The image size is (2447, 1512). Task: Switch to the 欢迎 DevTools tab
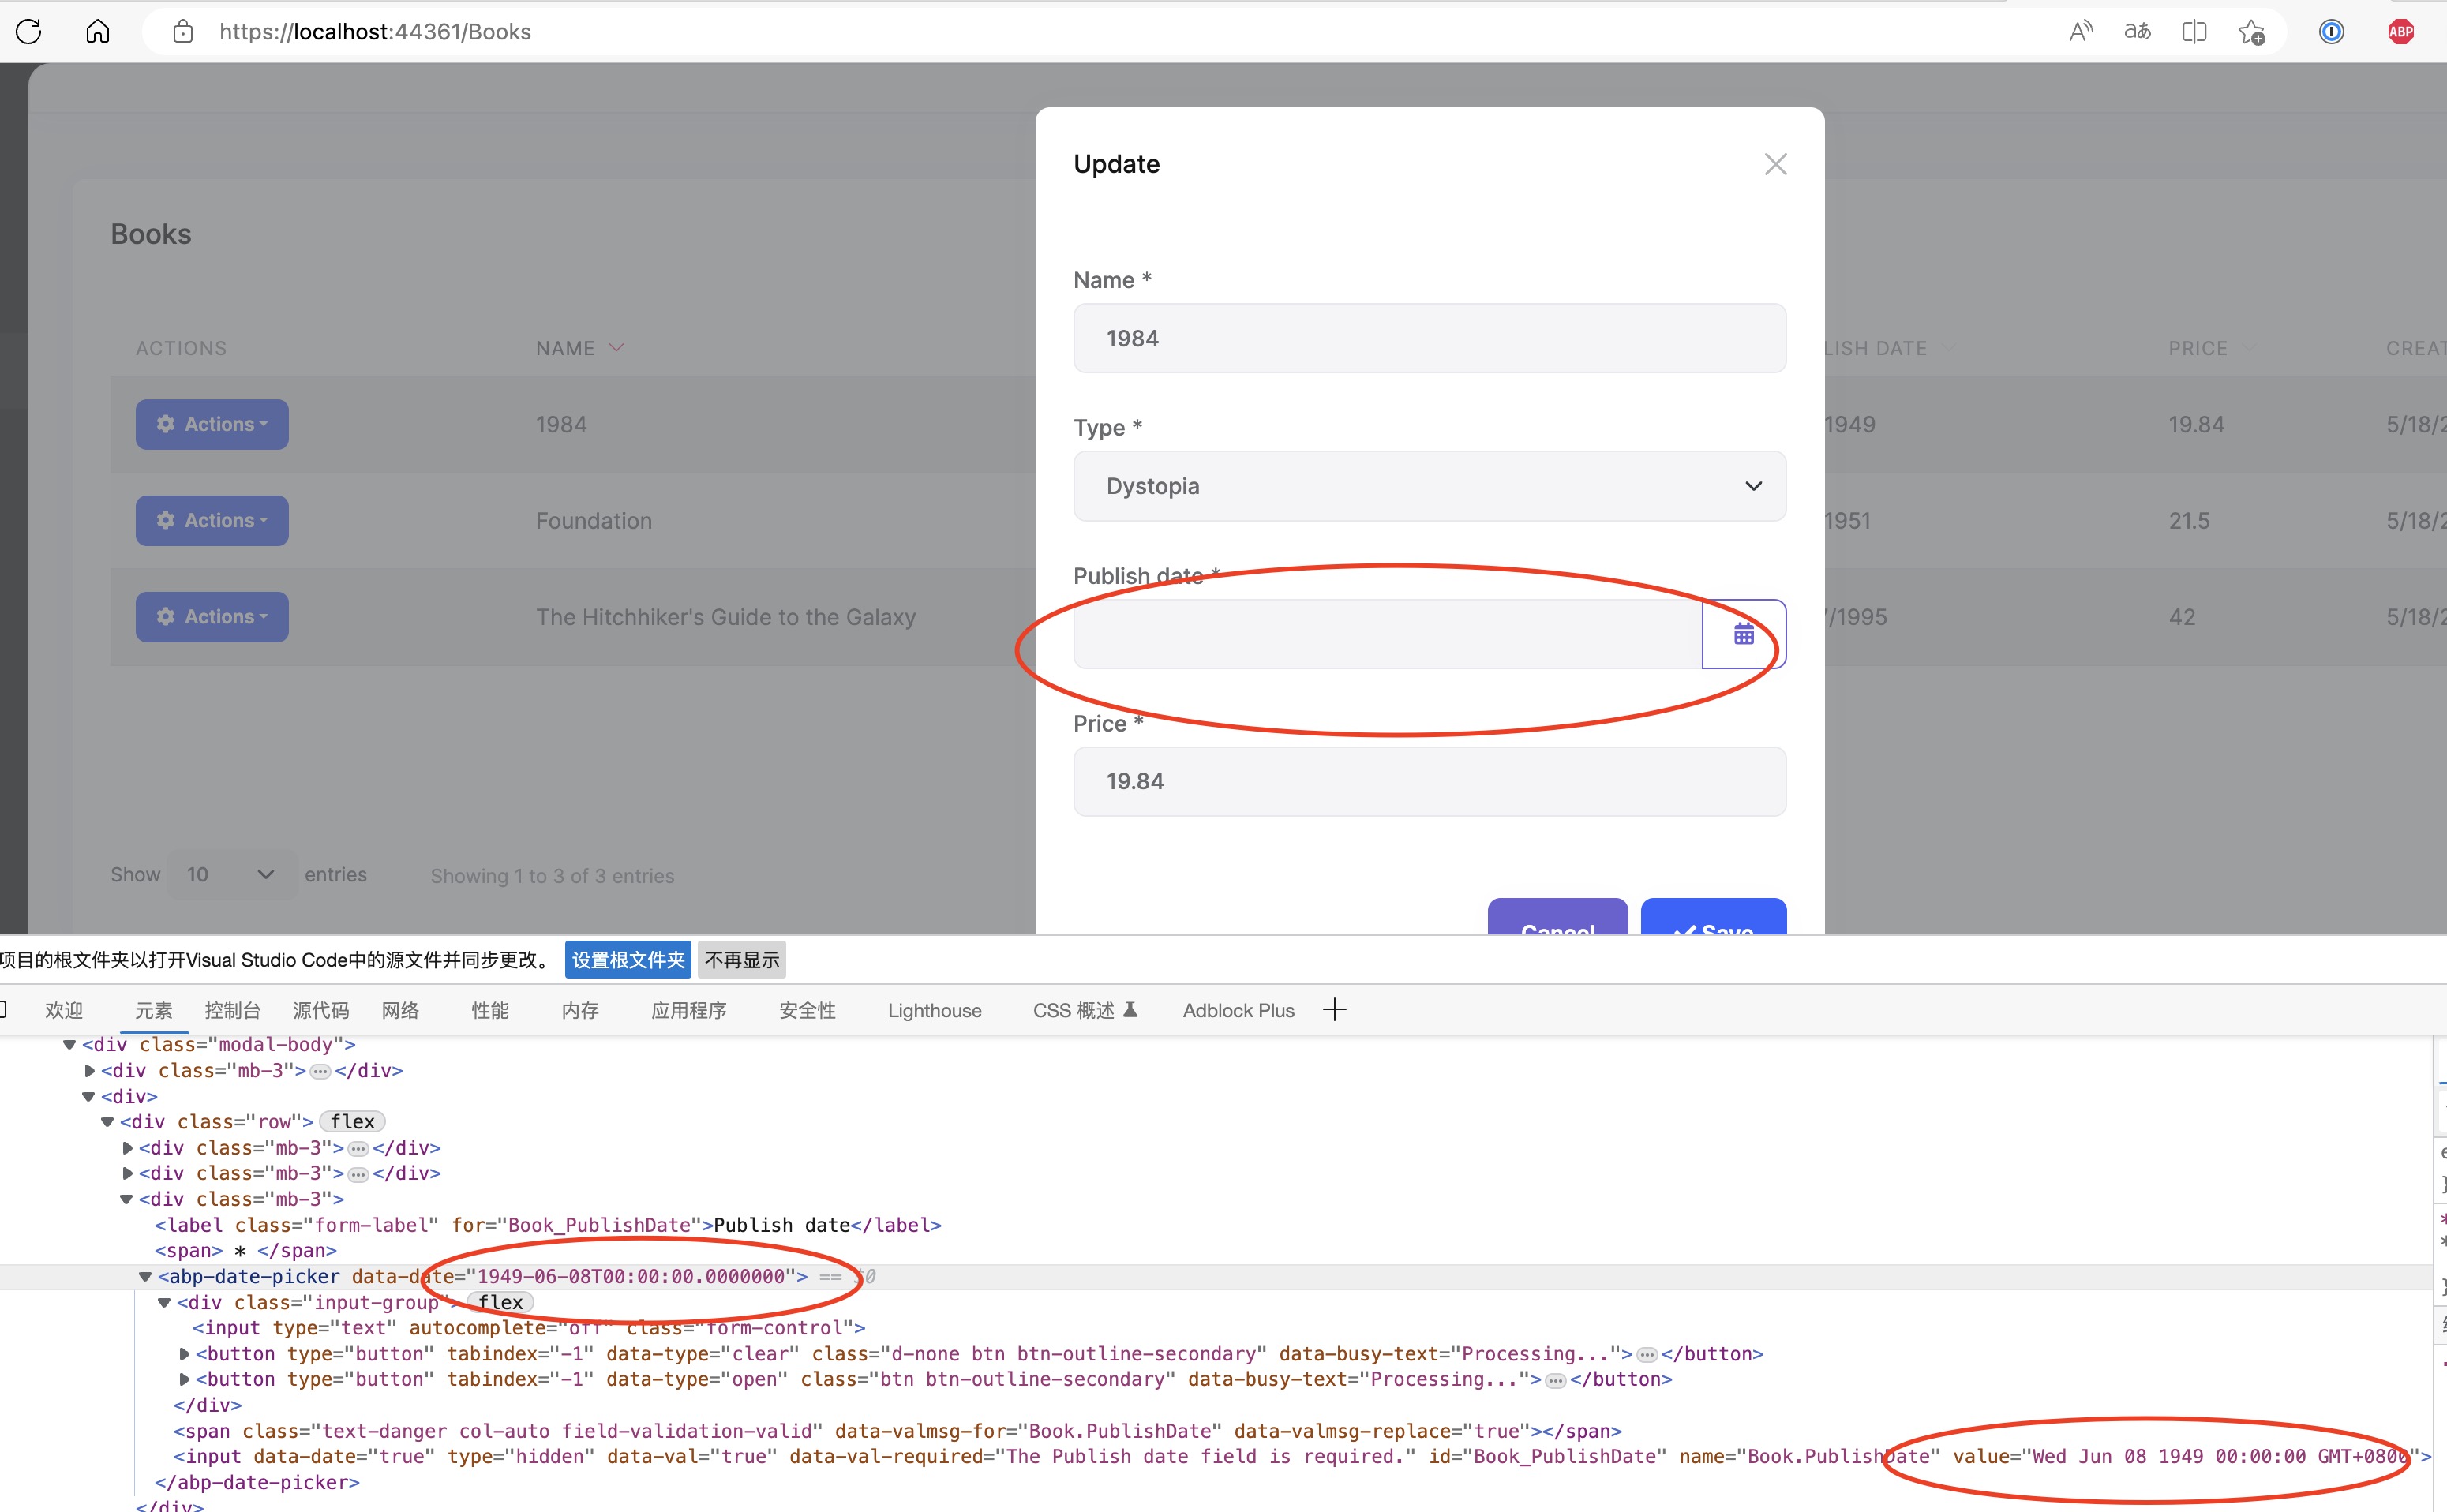click(63, 1010)
